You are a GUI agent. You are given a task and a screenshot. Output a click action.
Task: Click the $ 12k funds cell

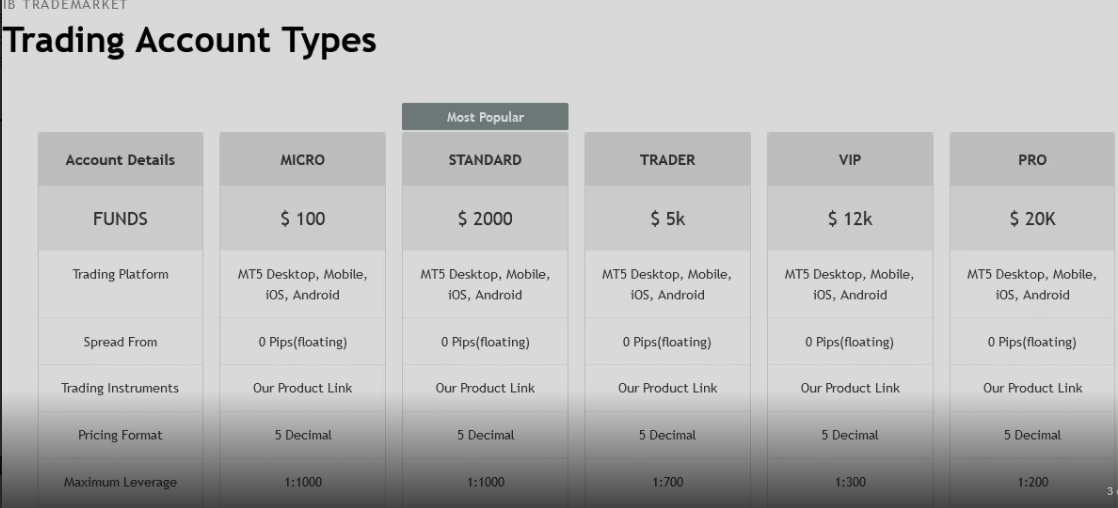tap(850, 218)
